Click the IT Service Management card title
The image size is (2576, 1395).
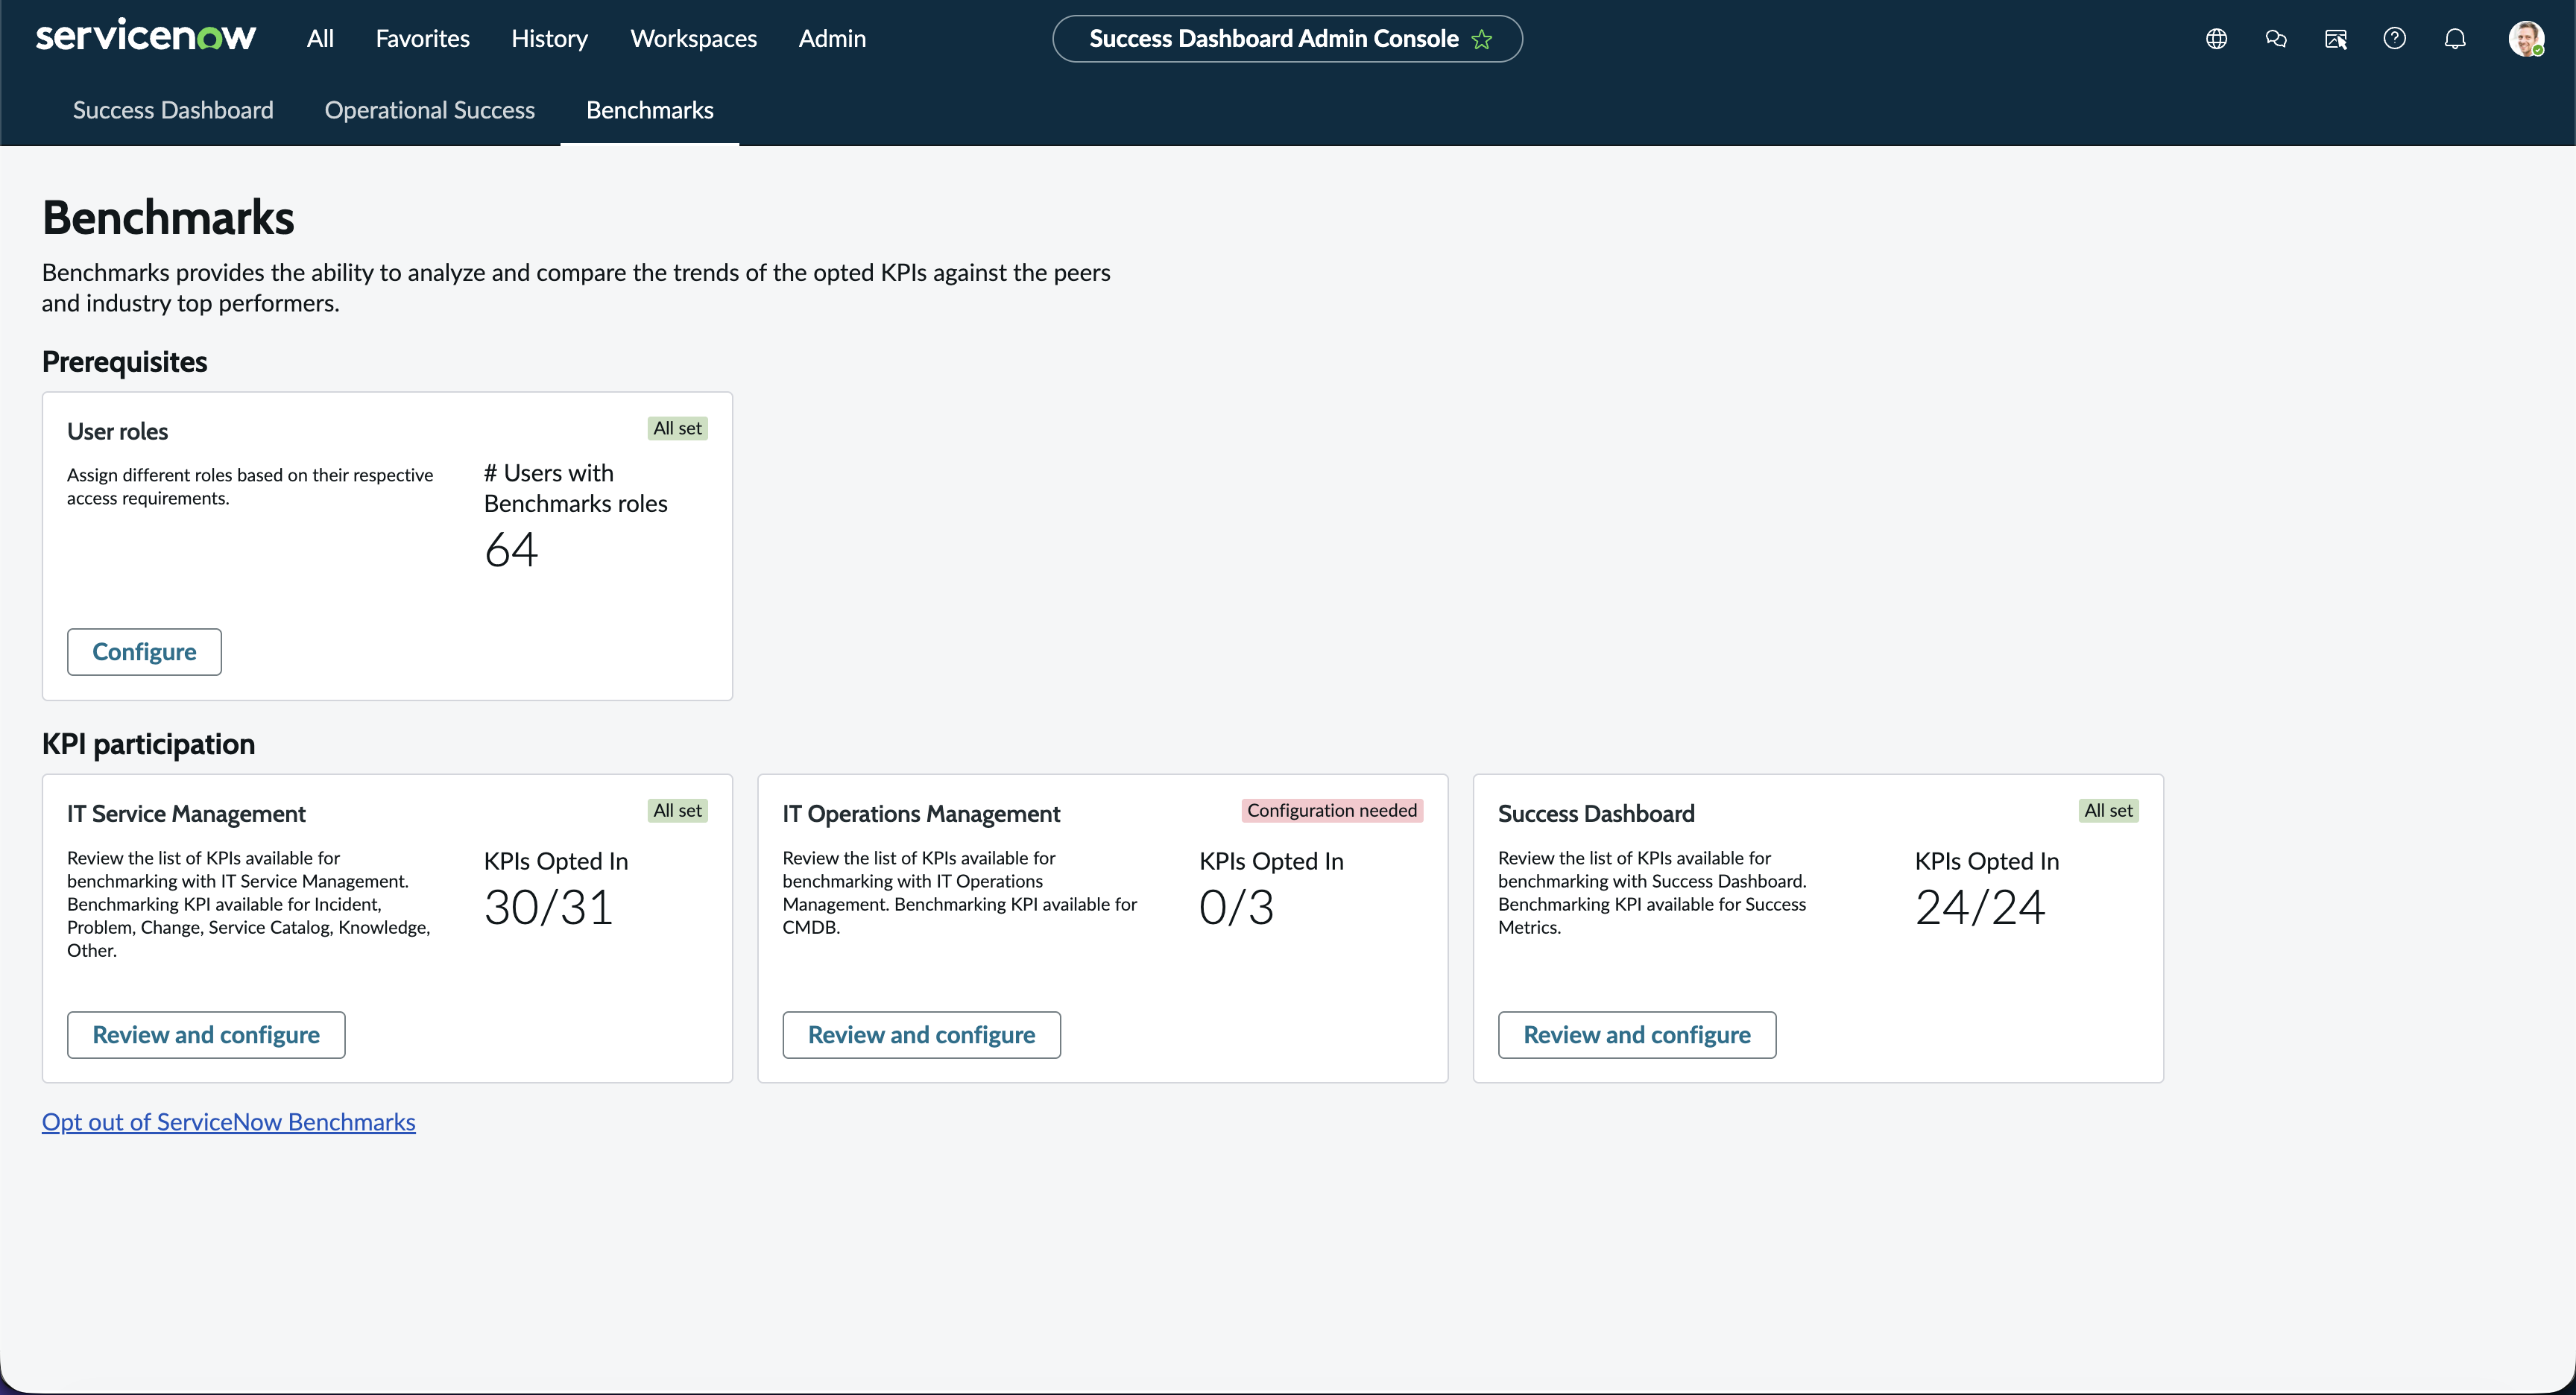[186, 814]
